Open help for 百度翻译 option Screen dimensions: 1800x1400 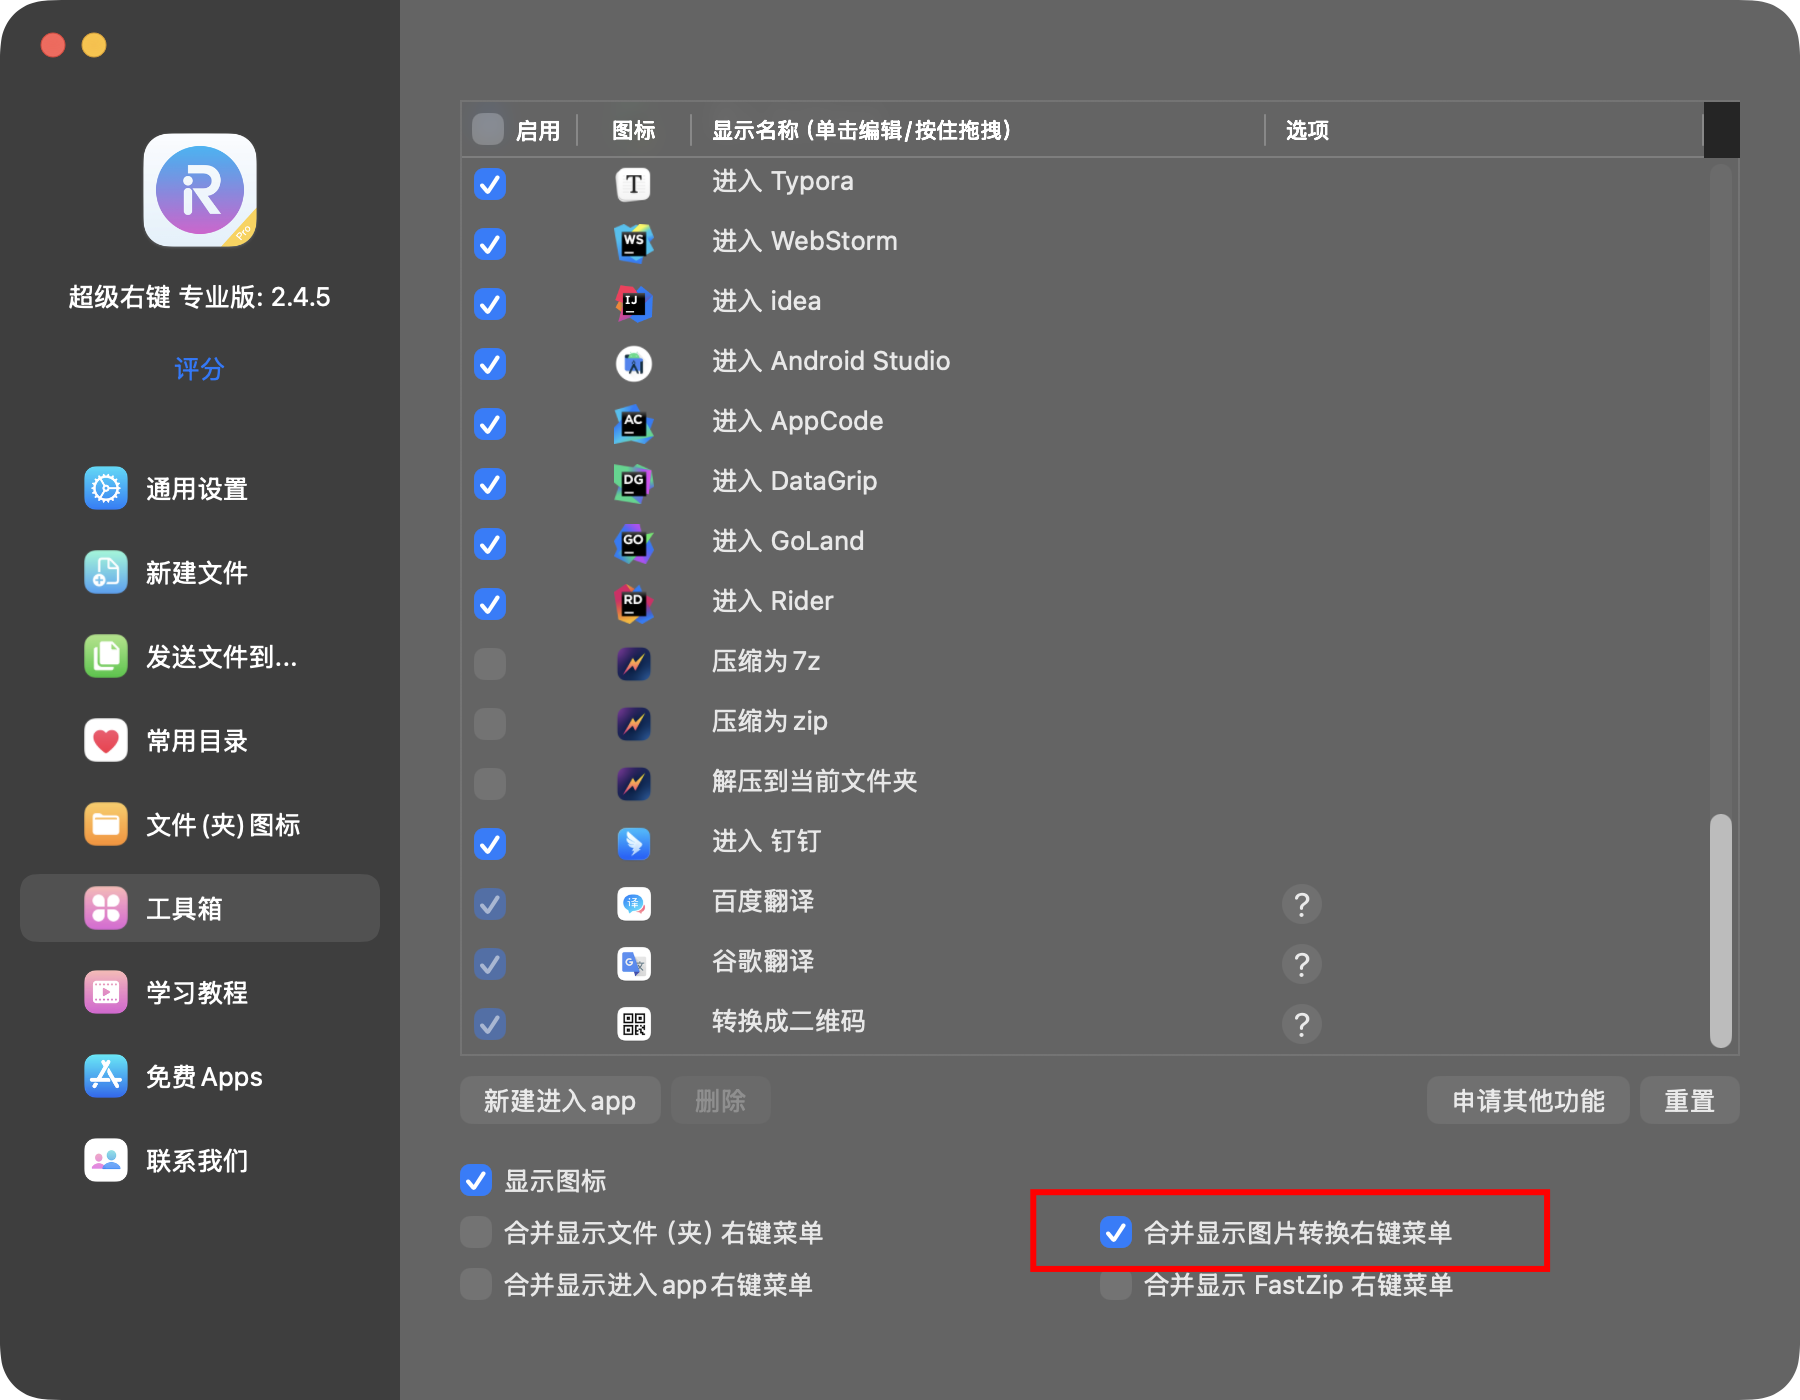[1301, 904]
